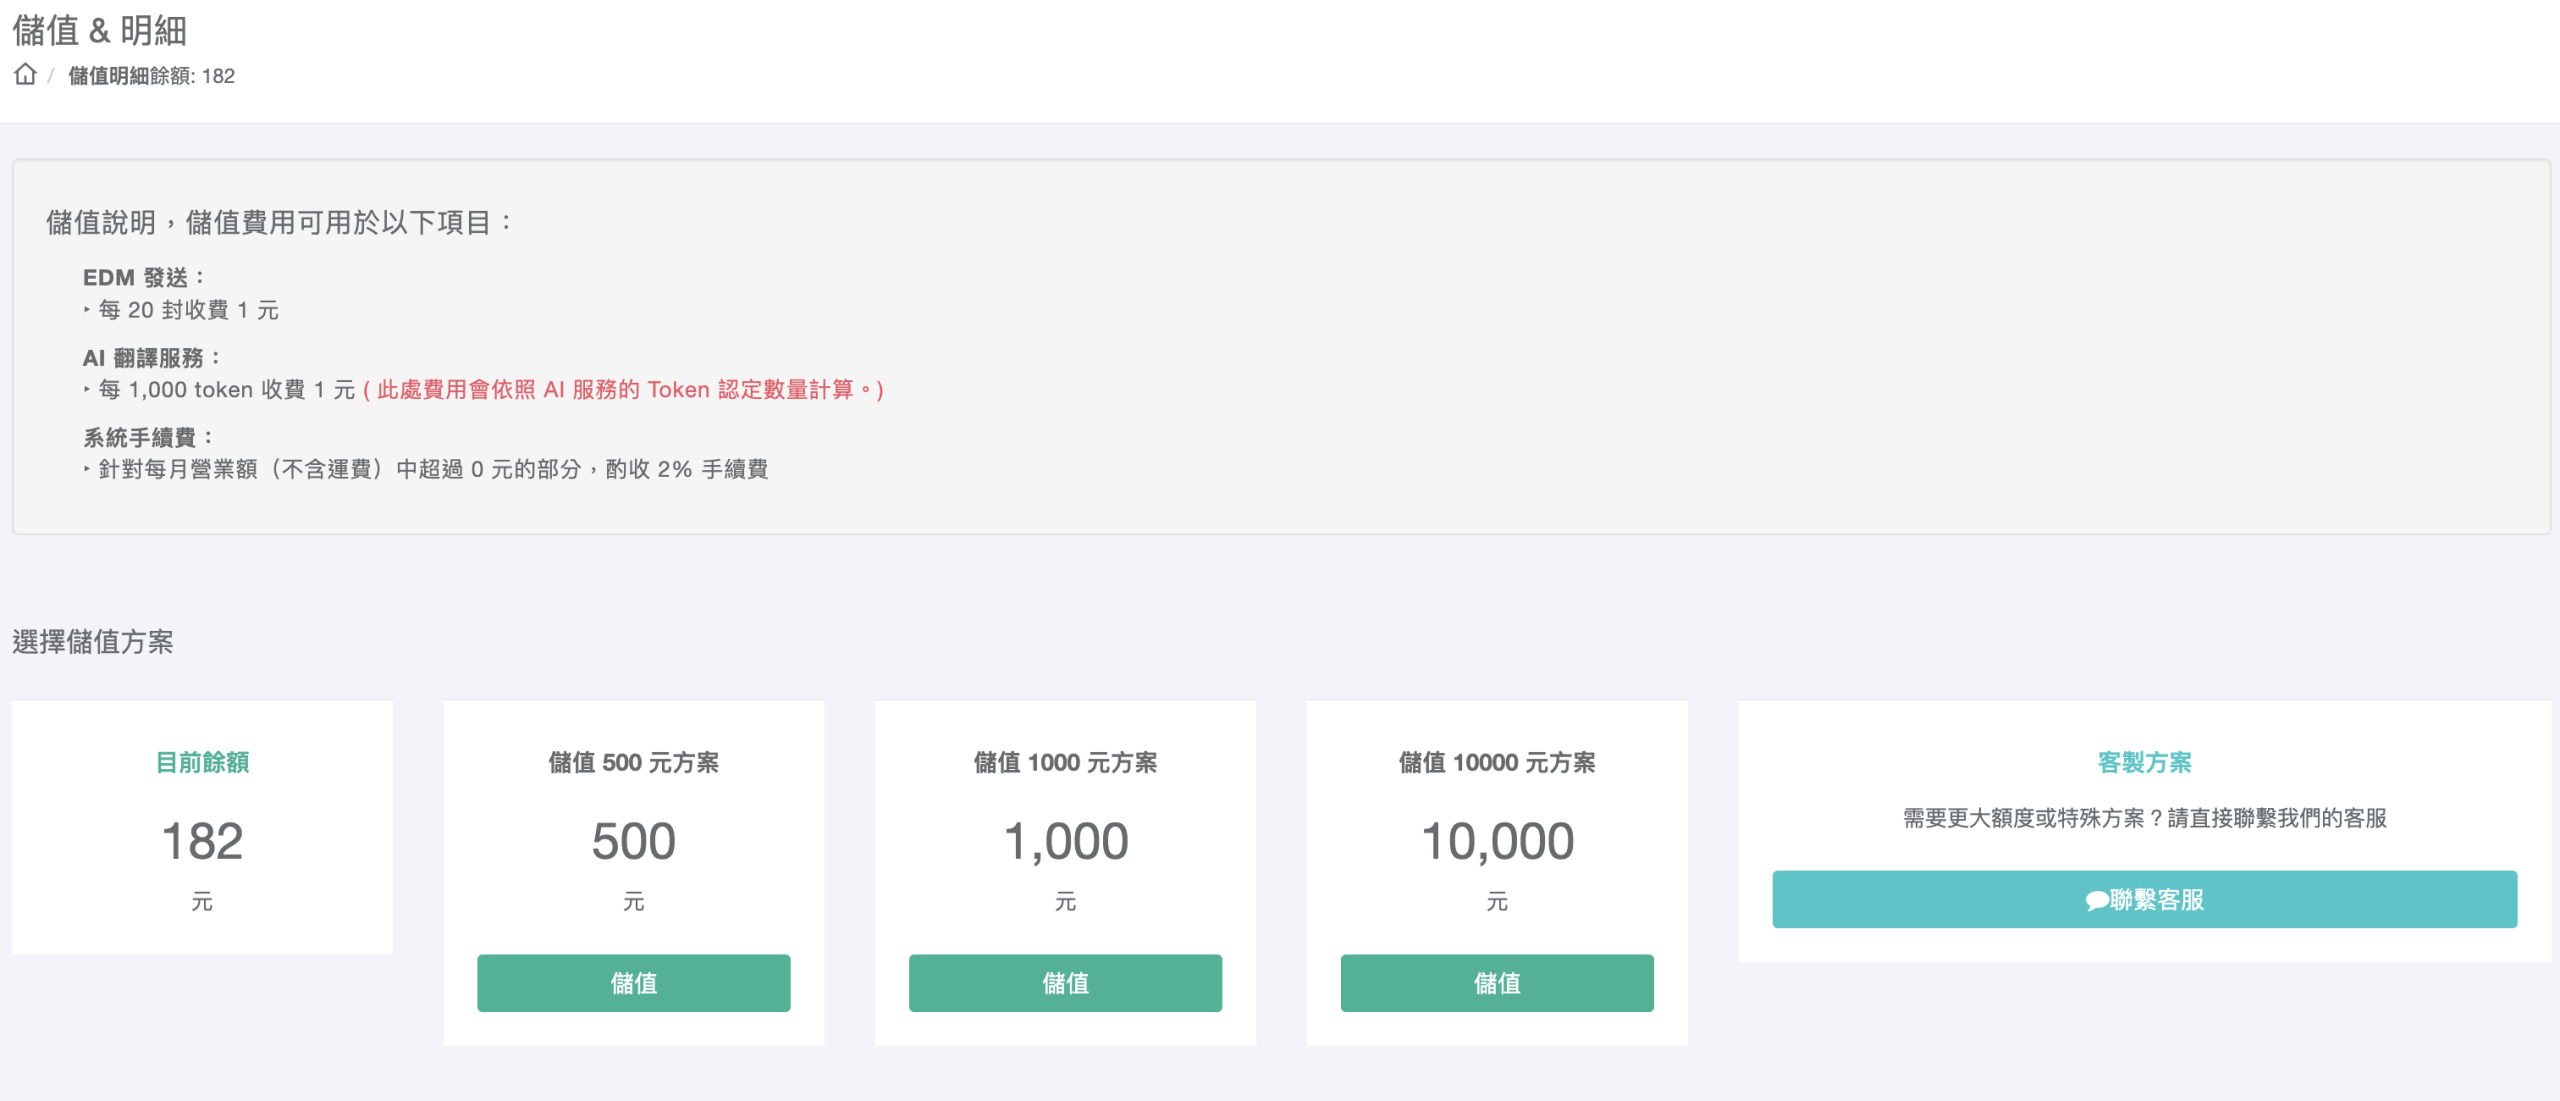Click the 儲值 500 元方案 card title
The height and width of the screenshot is (1101, 2560).
[x=633, y=762]
